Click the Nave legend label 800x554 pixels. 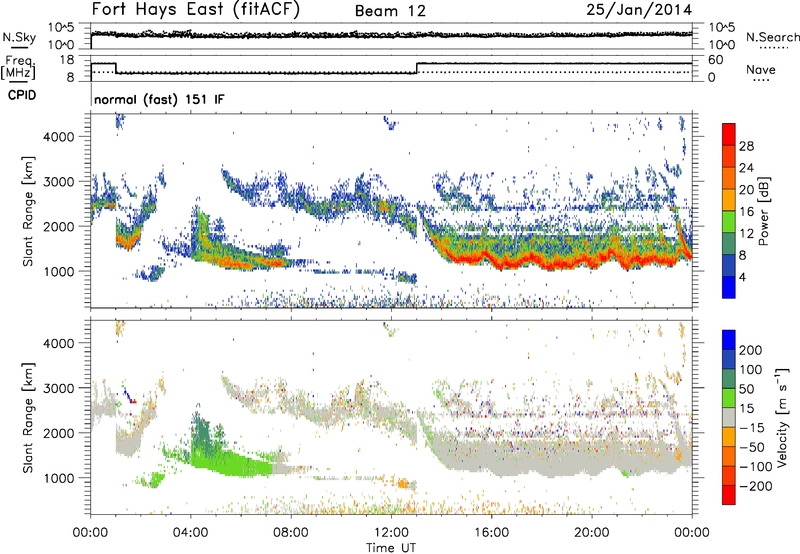coord(761,69)
